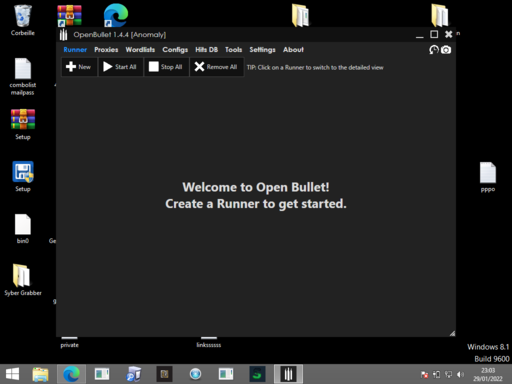The width and height of the screenshot is (512, 384).
Task: Select the private desktop item label
Action: click(69, 345)
